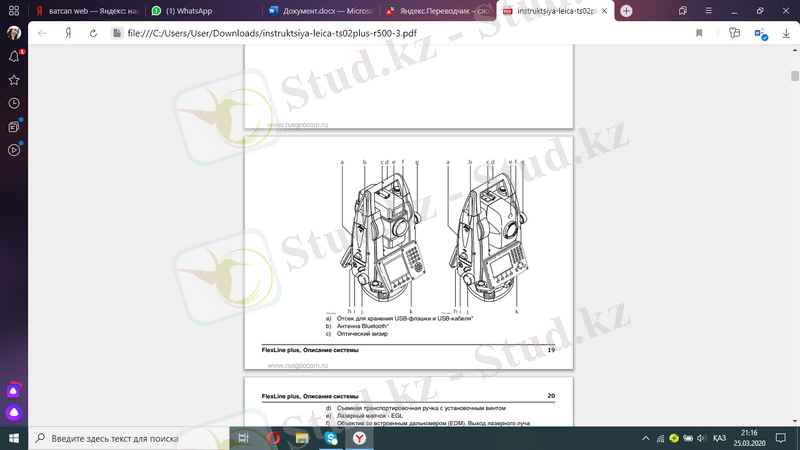Viewport: 800px width, 450px height.
Task: Click the scrollbar down arrow
Action: (794, 421)
